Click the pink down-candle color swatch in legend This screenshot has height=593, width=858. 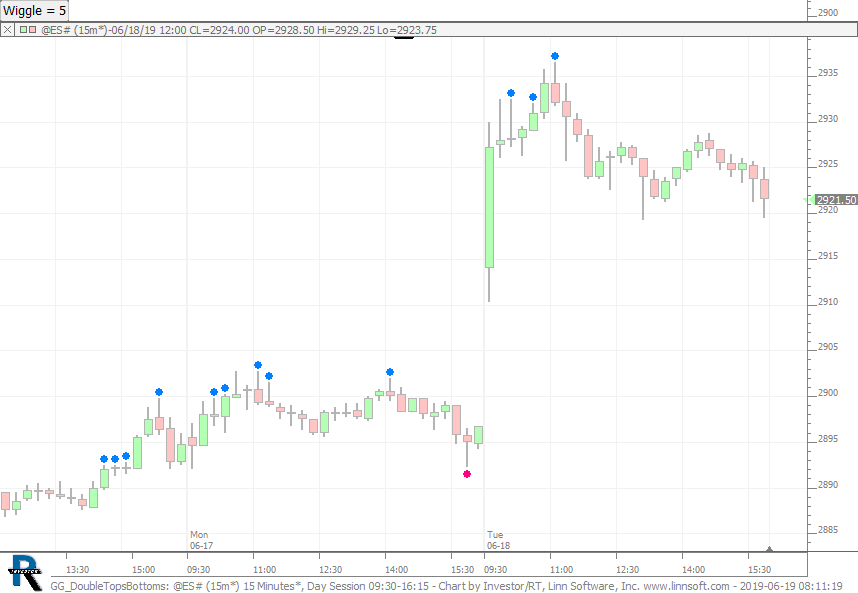(x=33, y=30)
